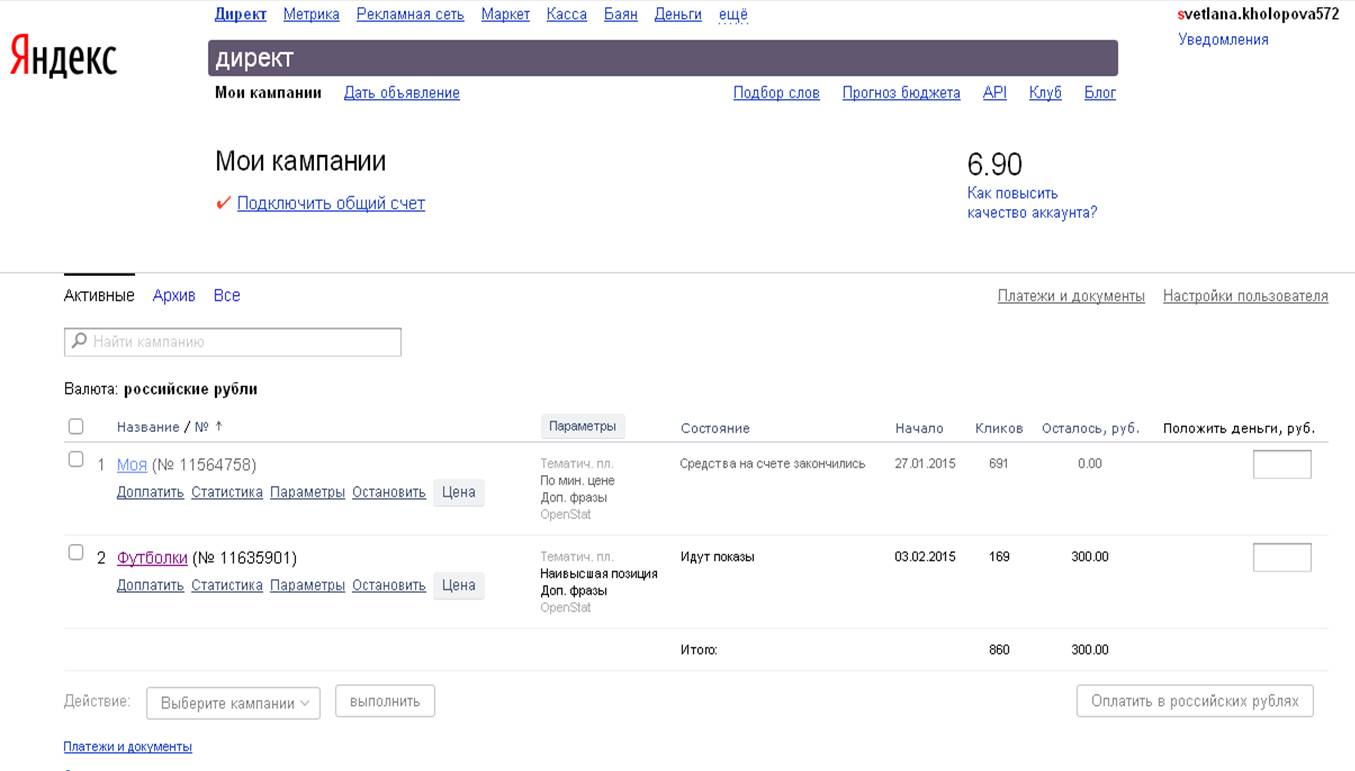Image resolution: width=1355 pixels, height=771 pixels.
Task: Click the red checkmark near Подключить общий счет
Action: click(x=223, y=204)
